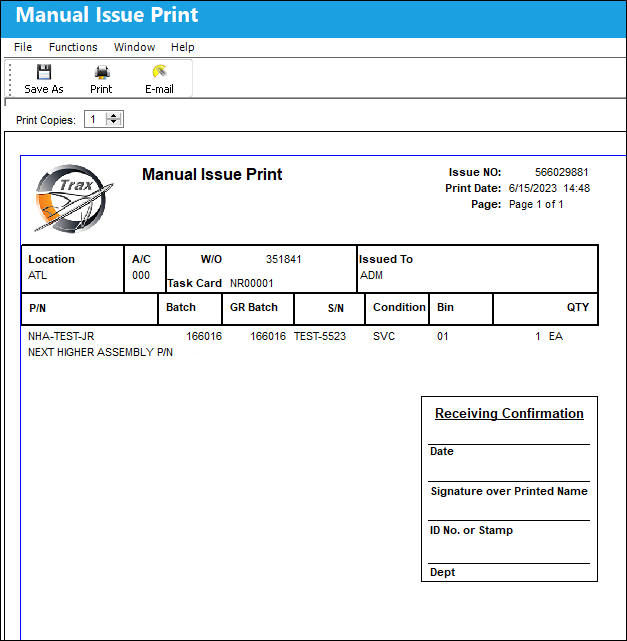Viewport: 627px width, 641px height.
Task: Click the E-mail icon in toolbar
Action: (159, 72)
